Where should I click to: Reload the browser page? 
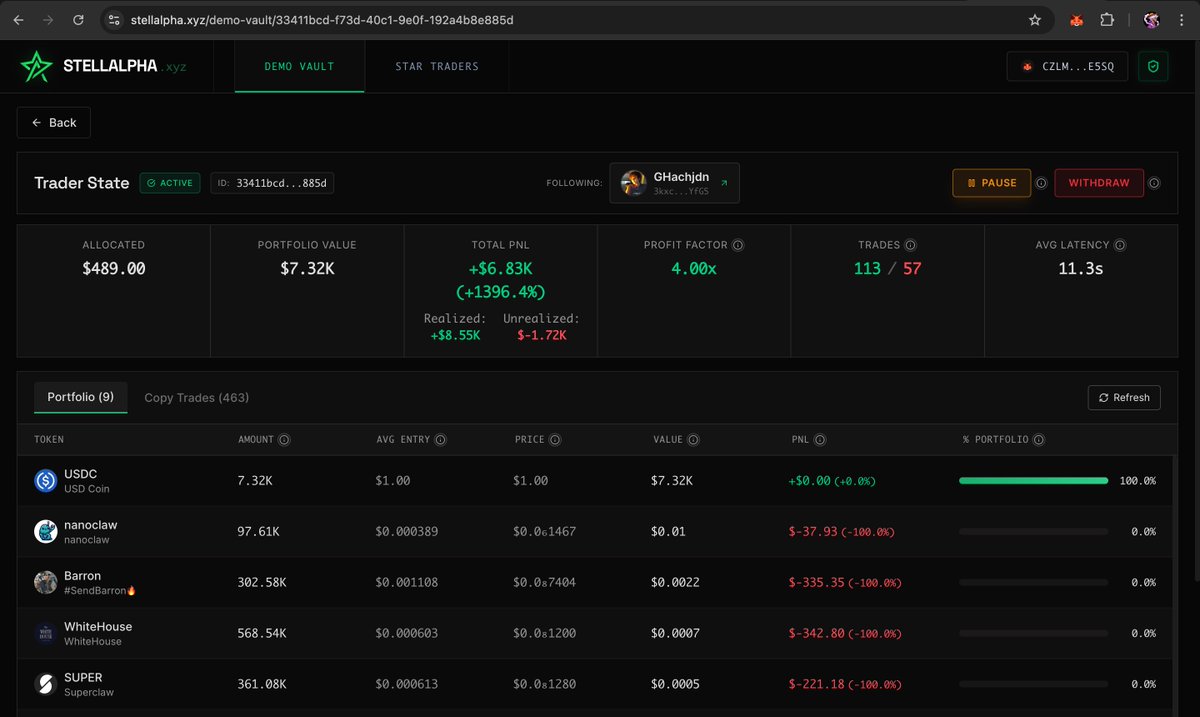(x=78, y=20)
